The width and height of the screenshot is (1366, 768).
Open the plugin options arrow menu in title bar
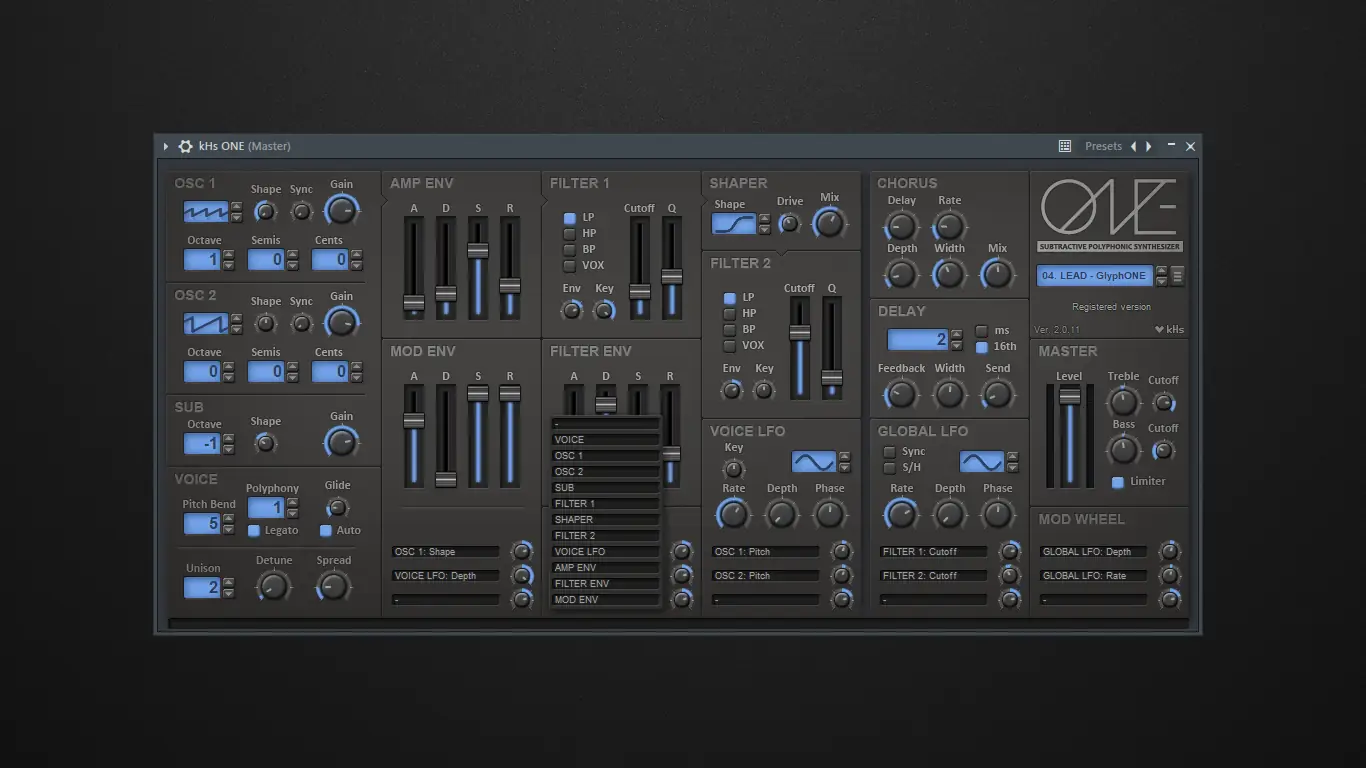[x=166, y=146]
